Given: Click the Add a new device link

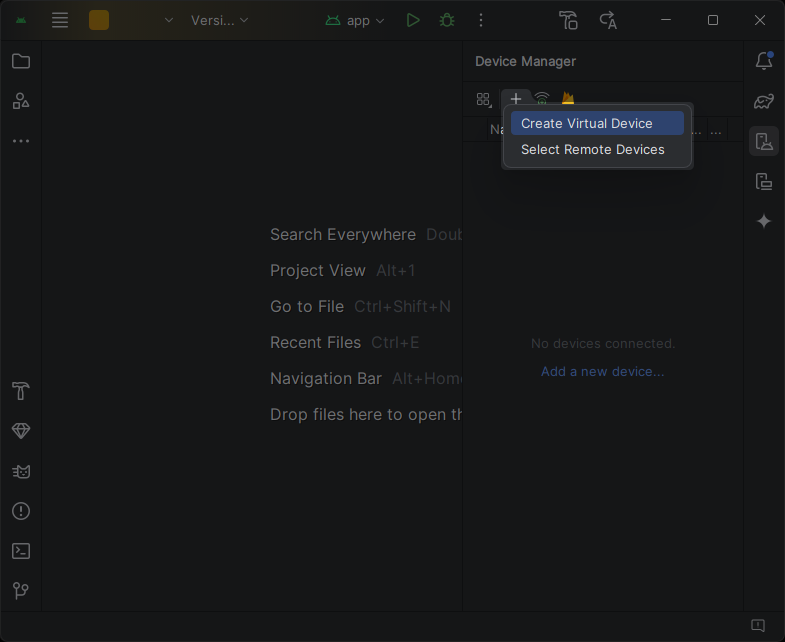Looking at the screenshot, I should (603, 372).
